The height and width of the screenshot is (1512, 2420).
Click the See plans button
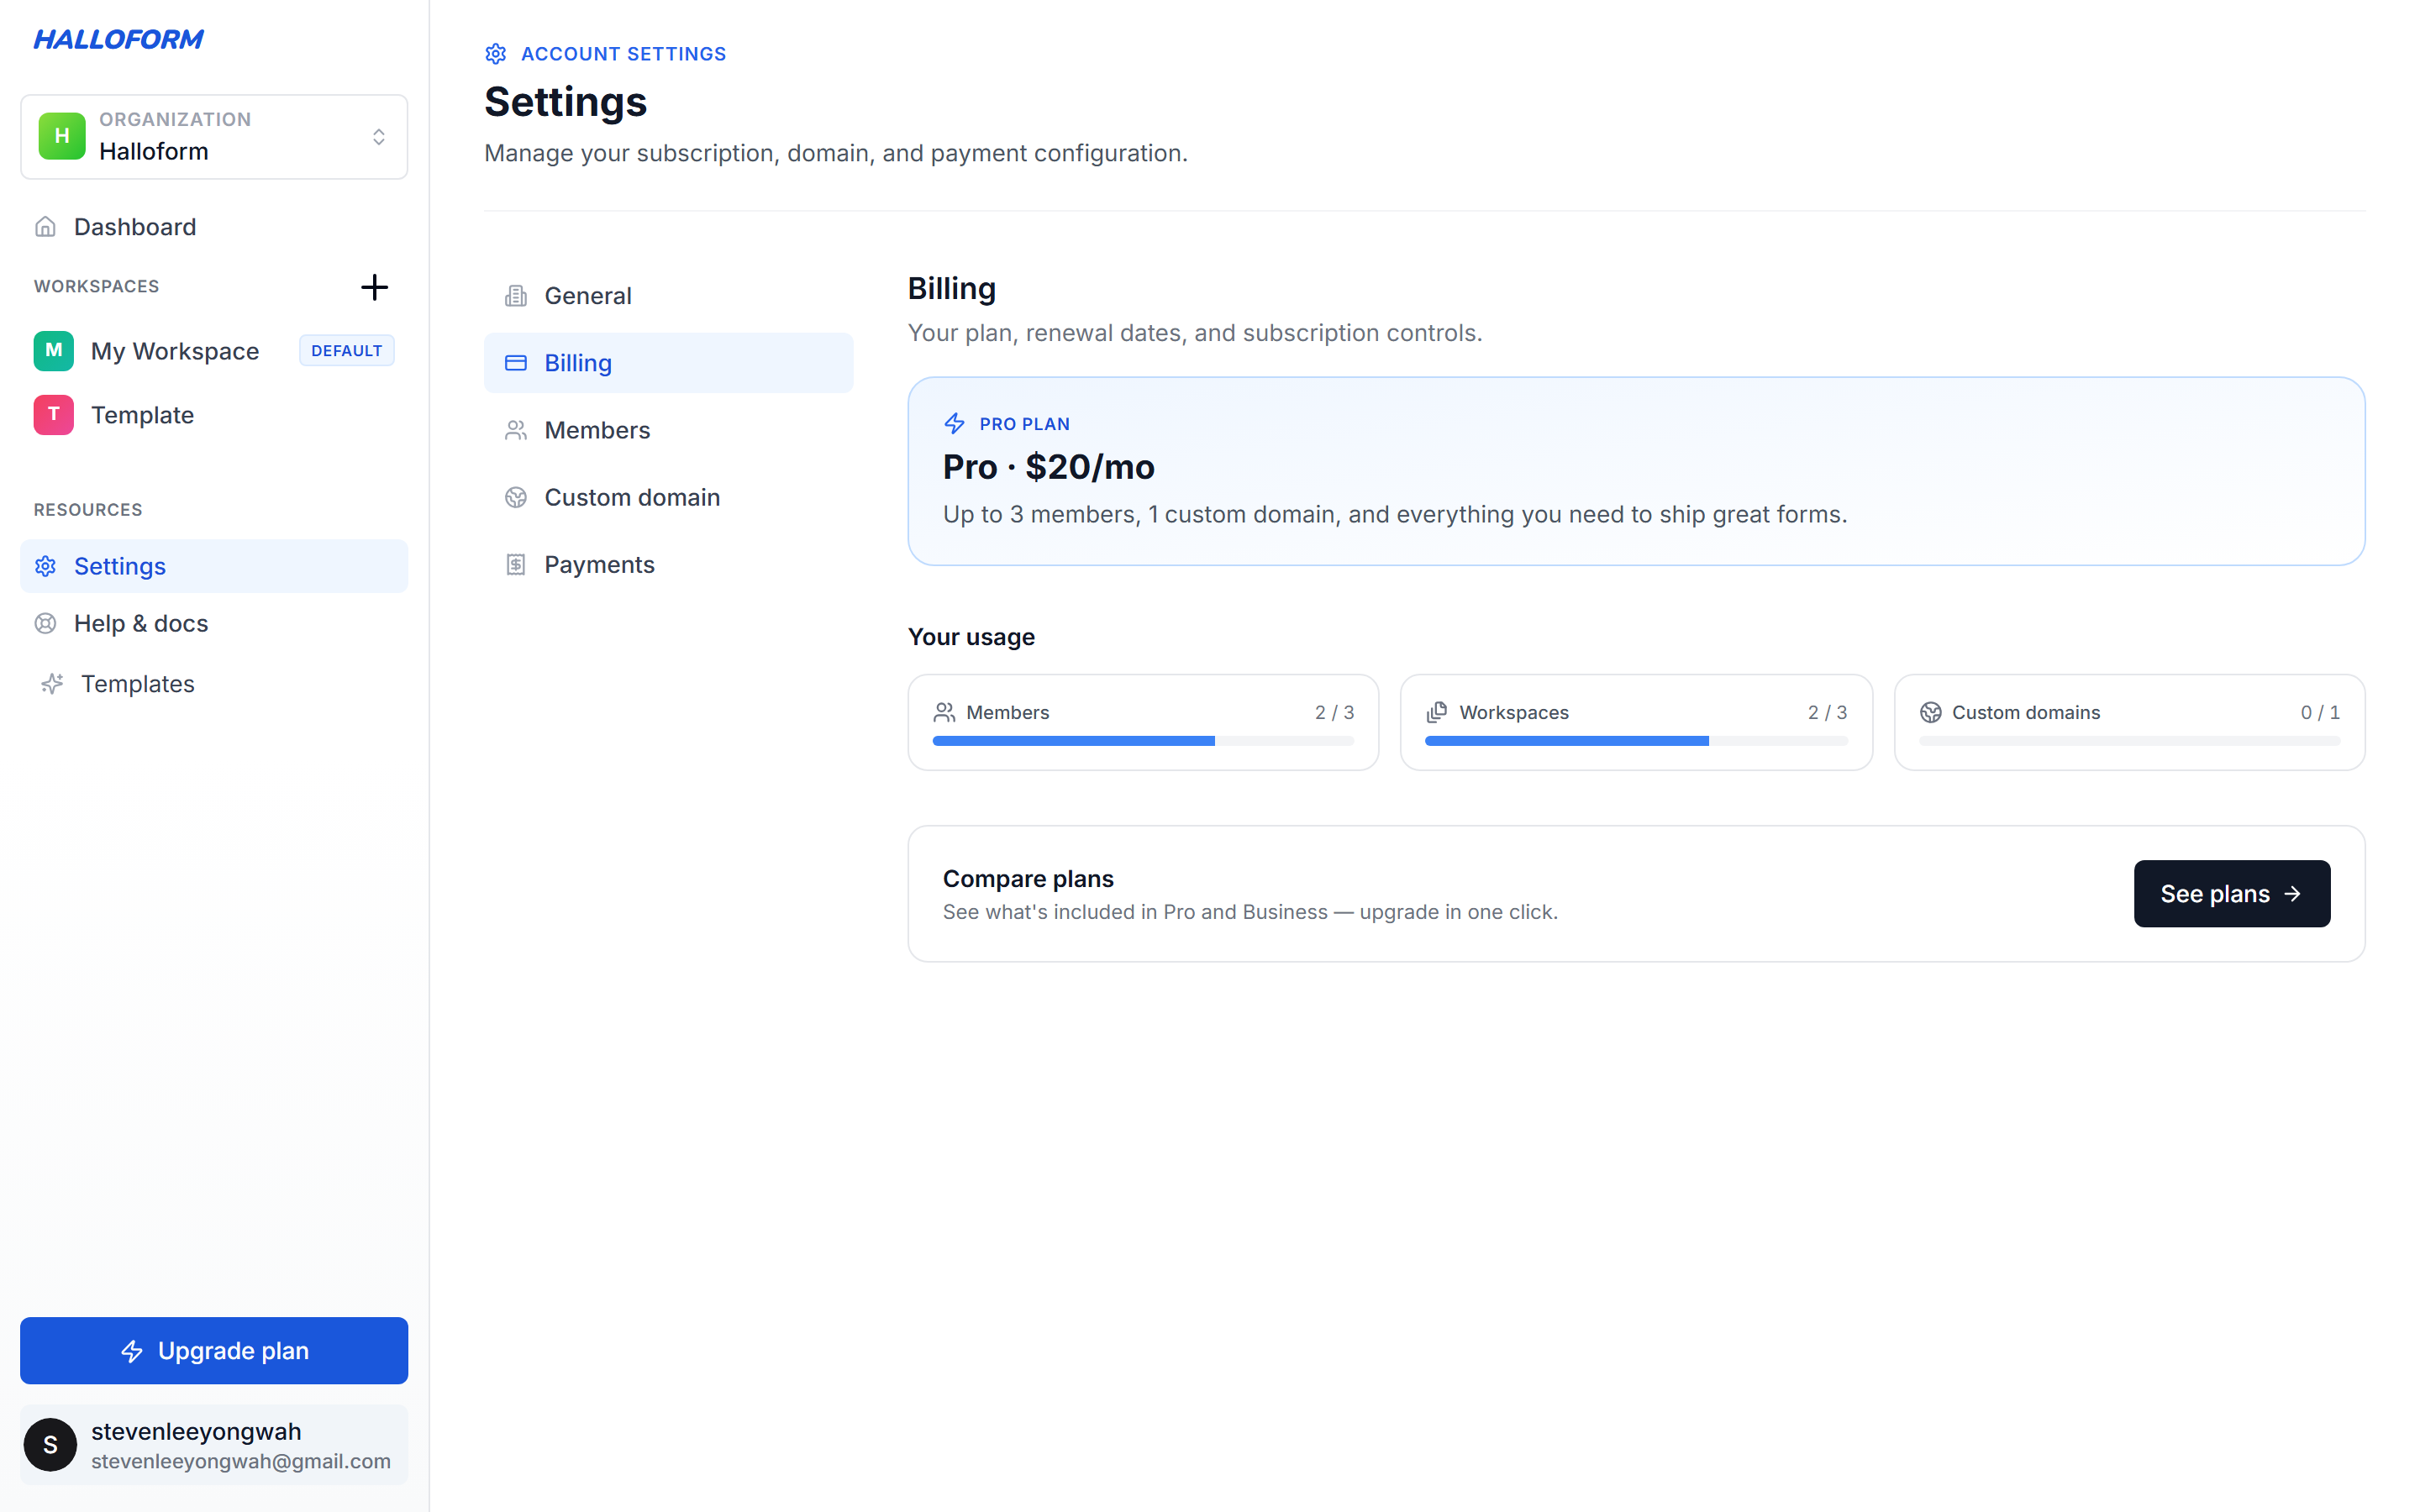pyautogui.click(x=2232, y=894)
